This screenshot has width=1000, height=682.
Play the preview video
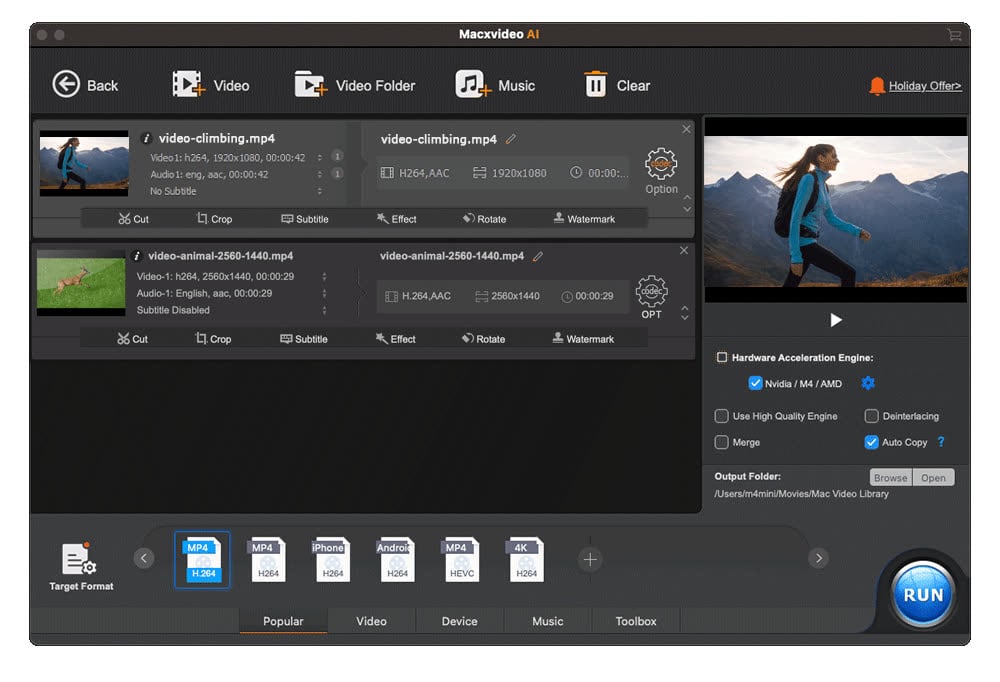(835, 320)
